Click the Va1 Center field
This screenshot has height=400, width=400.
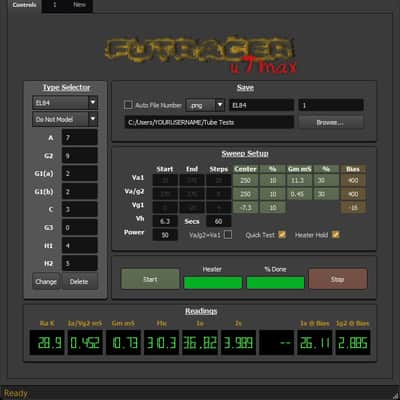(x=245, y=180)
